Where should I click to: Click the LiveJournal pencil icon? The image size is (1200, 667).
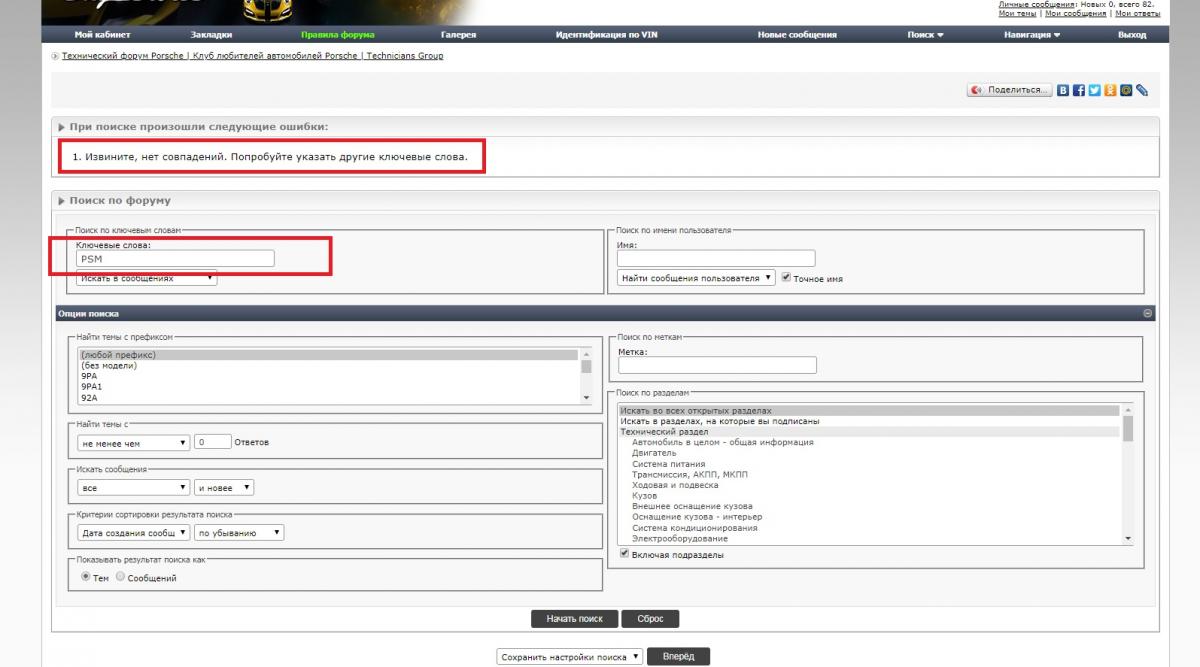[1141, 90]
